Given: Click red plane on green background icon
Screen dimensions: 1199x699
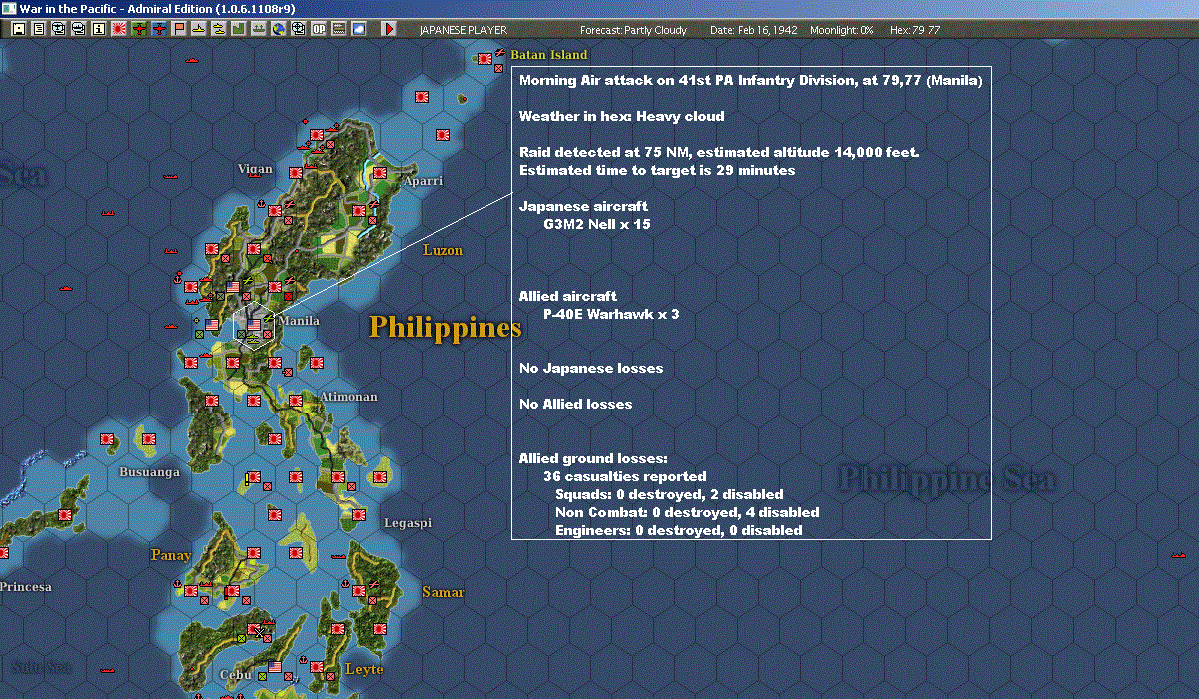Looking at the screenshot, I should click(x=139, y=29).
